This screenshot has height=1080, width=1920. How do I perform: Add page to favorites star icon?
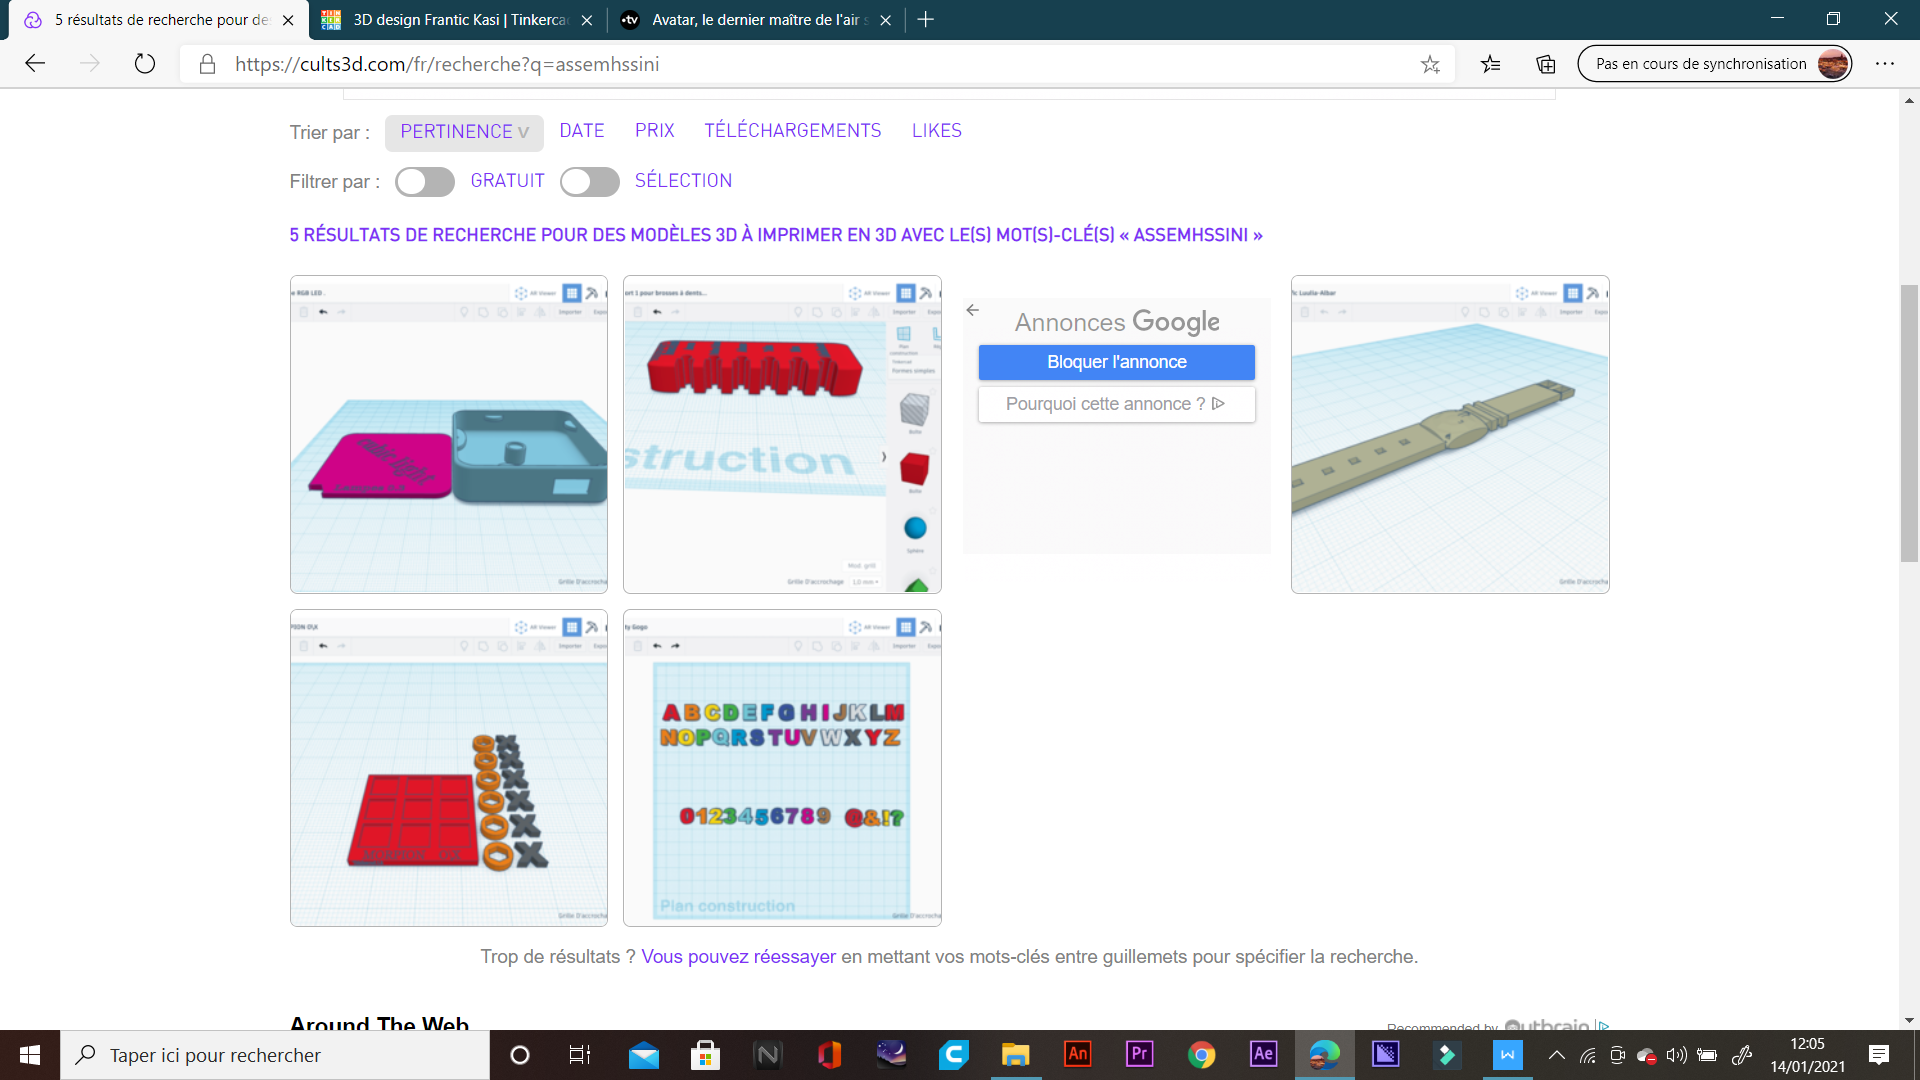1430,64
